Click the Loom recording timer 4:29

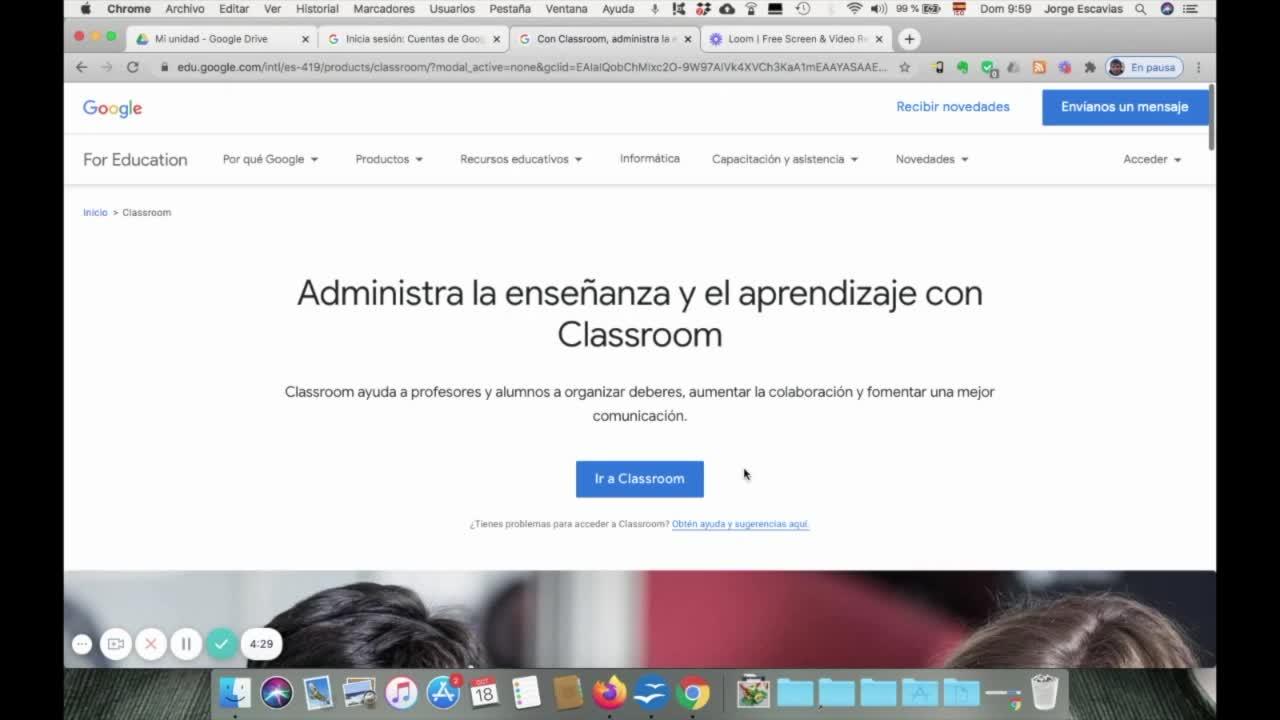[261, 644]
